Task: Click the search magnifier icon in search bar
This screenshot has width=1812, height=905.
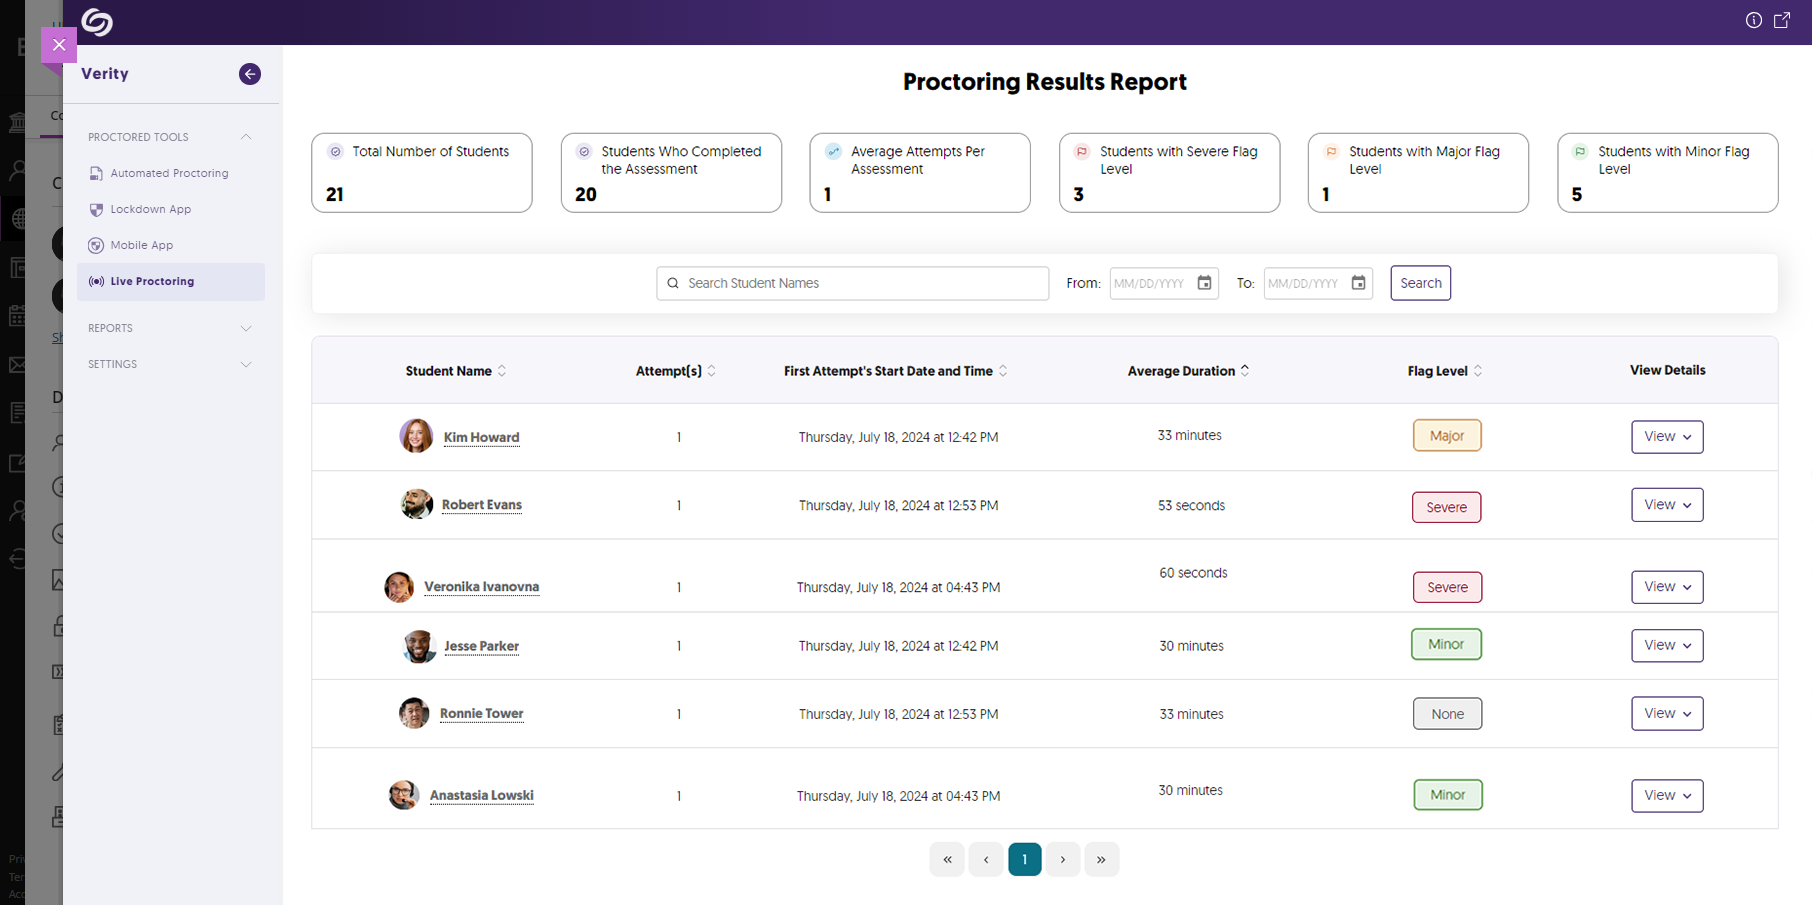Action: point(673,283)
